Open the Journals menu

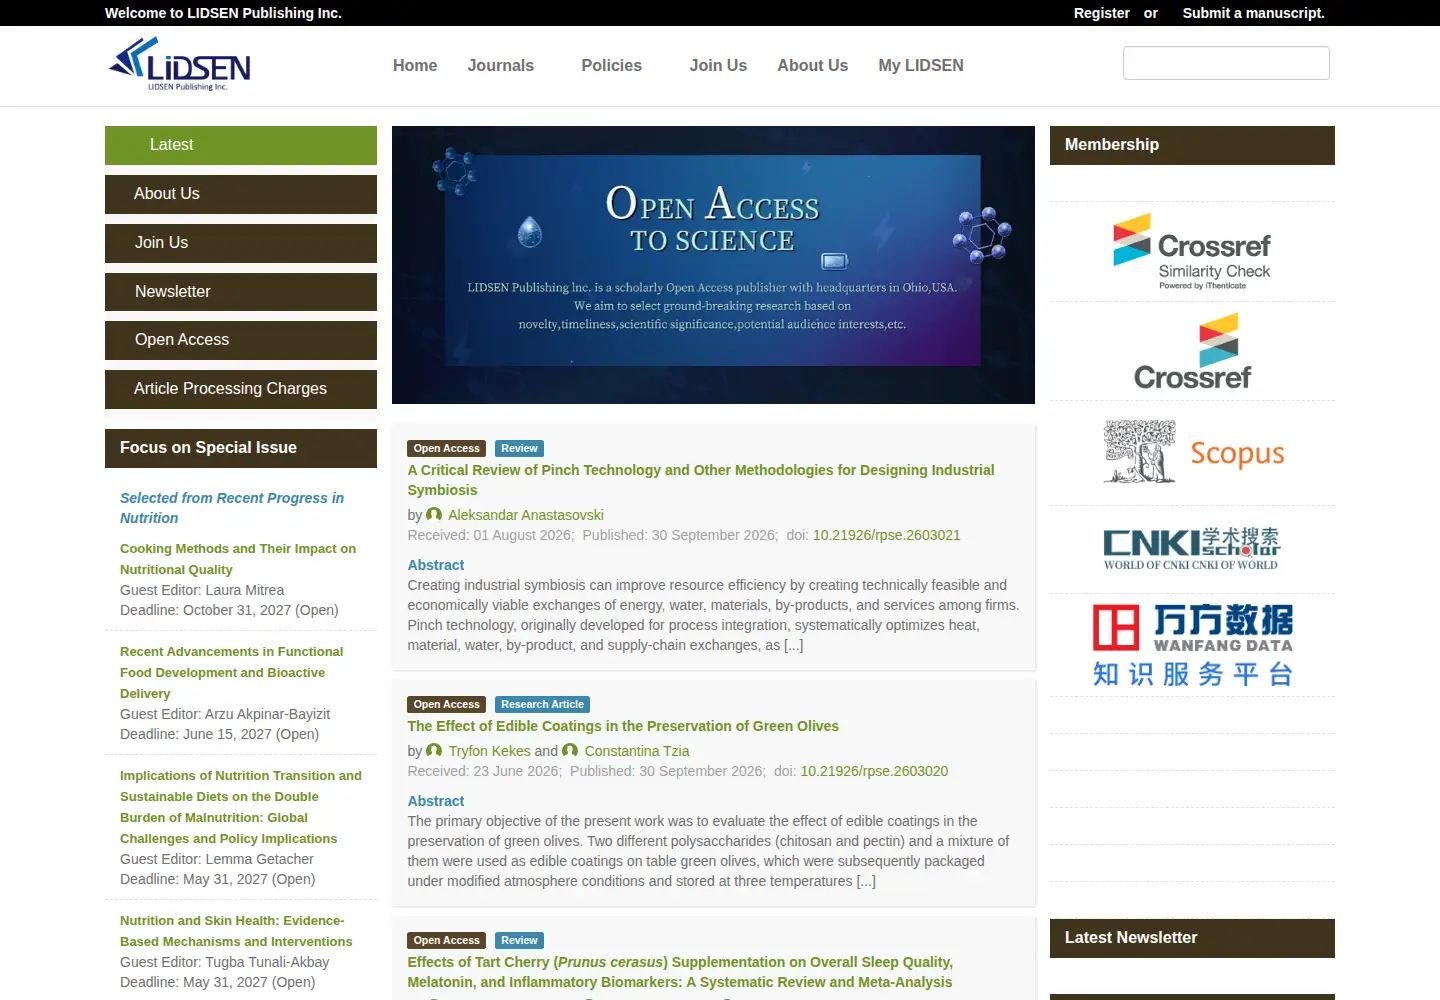(x=501, y=65)
